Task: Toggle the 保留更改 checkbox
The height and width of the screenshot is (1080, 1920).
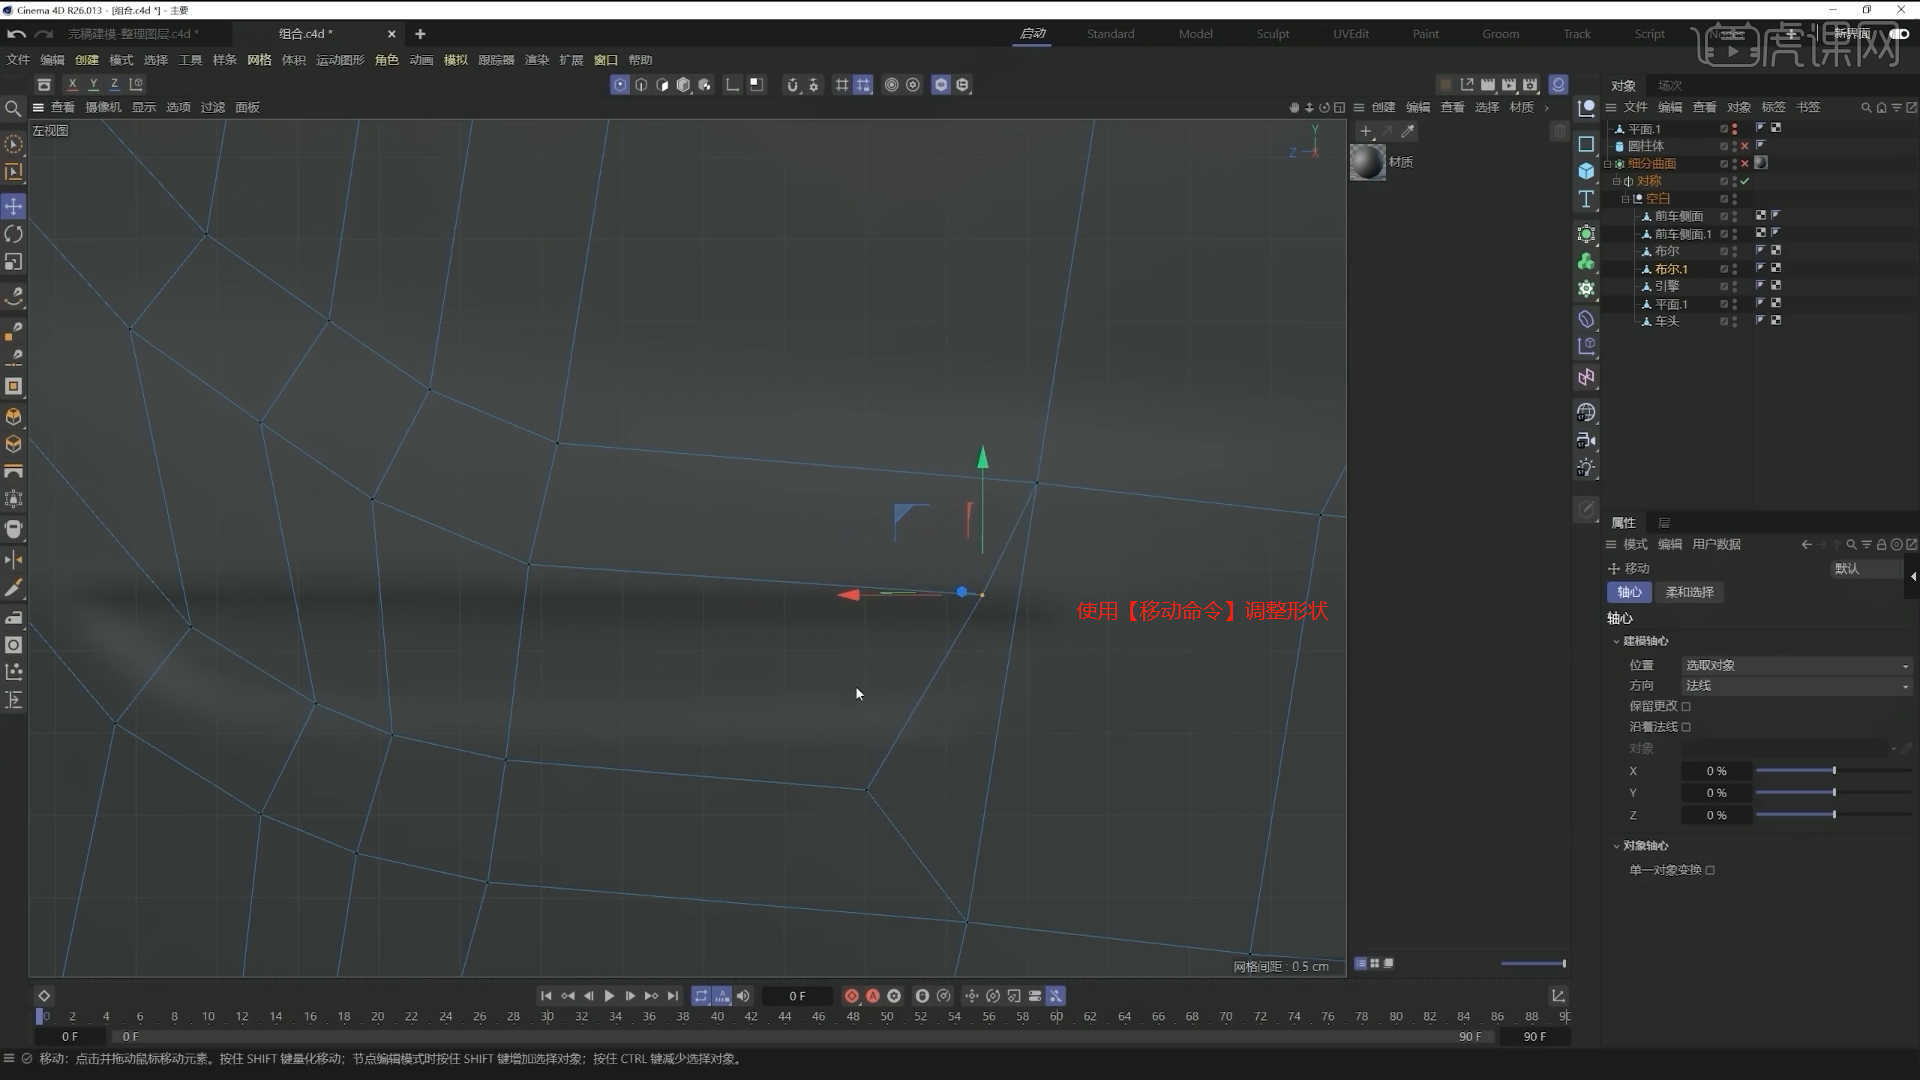Action: point(1686,706)
